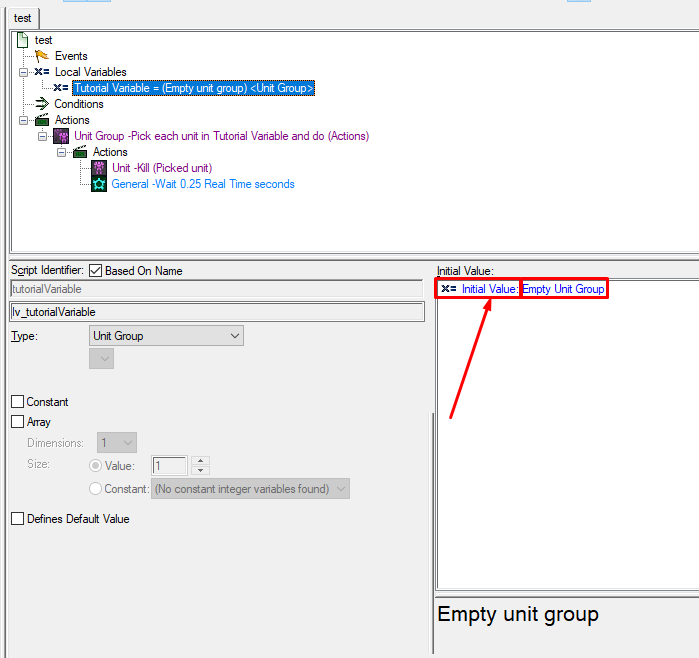
Task: Select the General Wait 0.25 seconds action
Action: click(203, 184)
